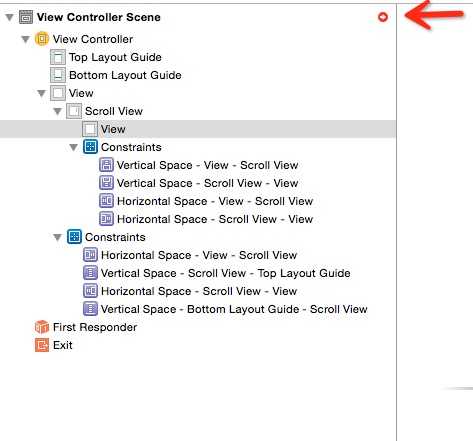Select the First Responder item
Screen dimensions: 473x441
click(x=95, y=327)
